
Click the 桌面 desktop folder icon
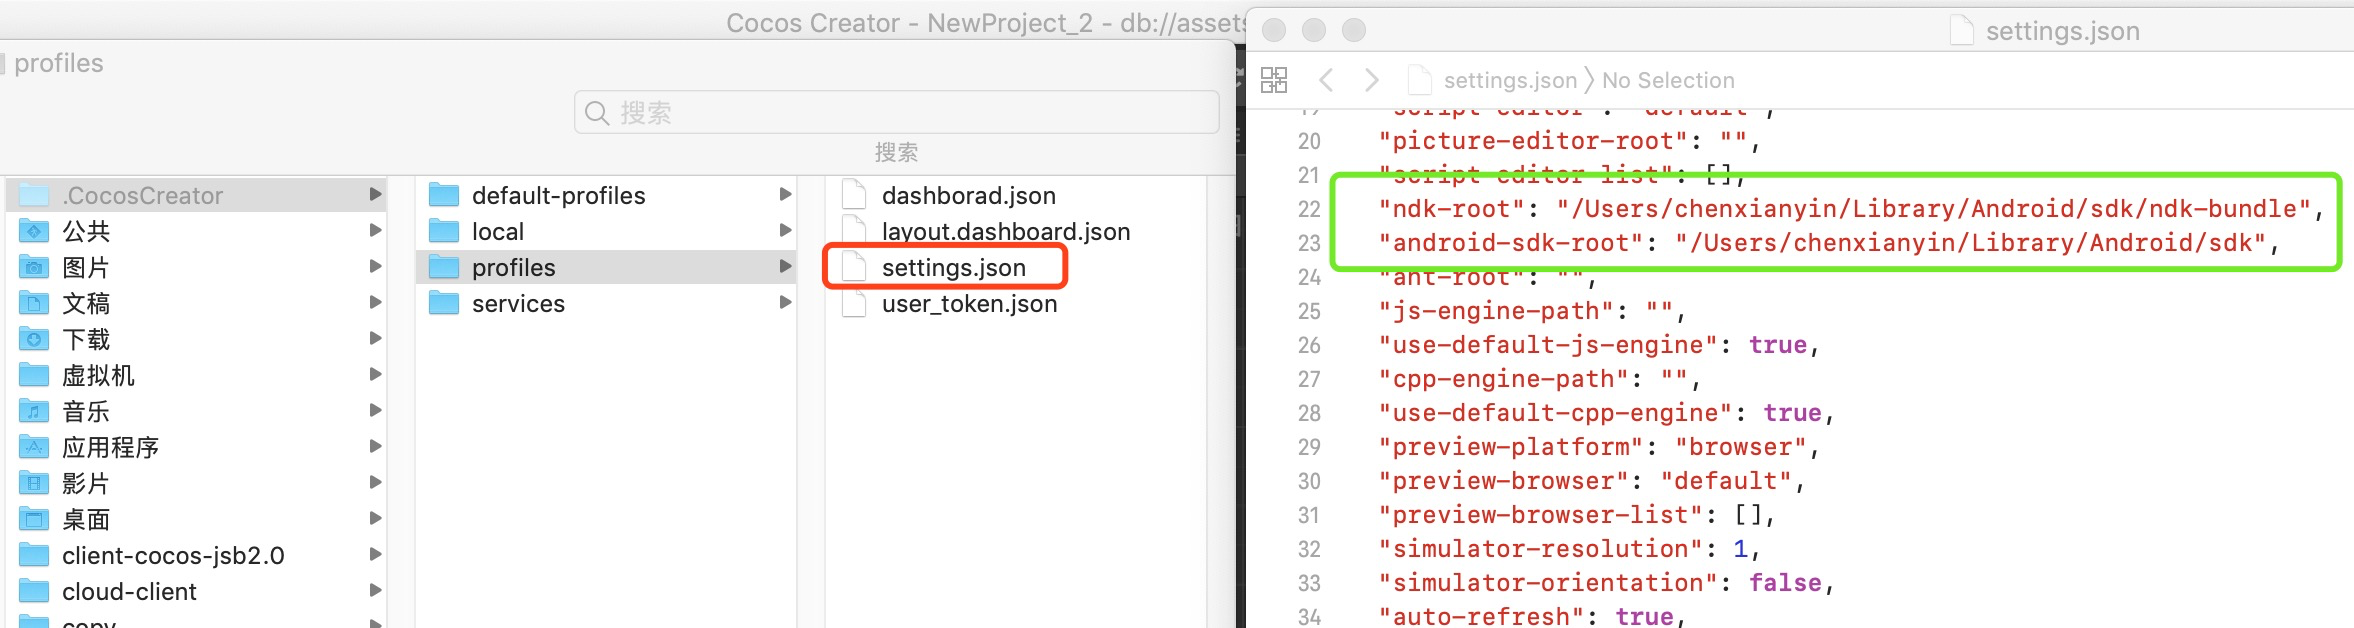pyautogui.click(x=35, y=520)
